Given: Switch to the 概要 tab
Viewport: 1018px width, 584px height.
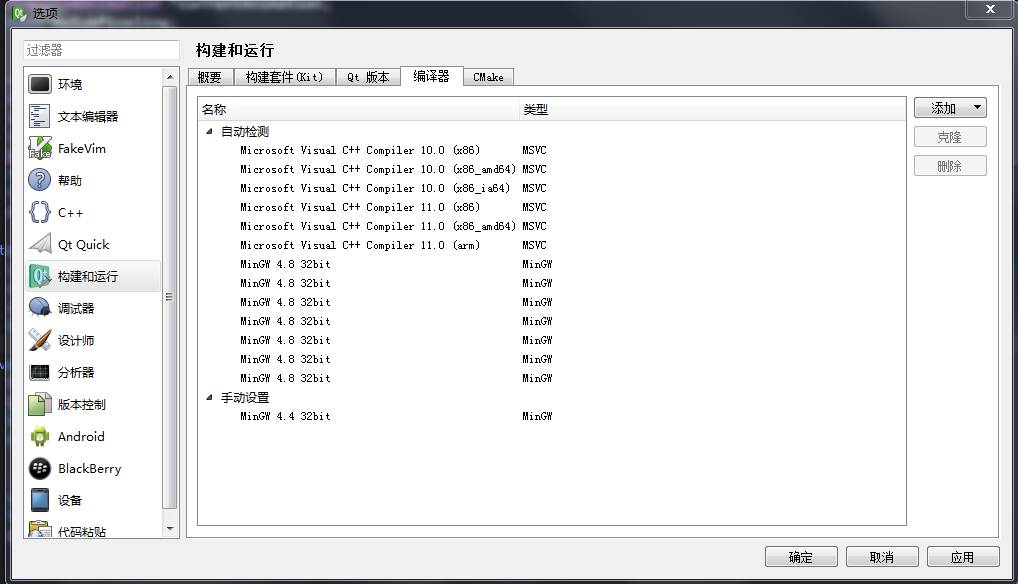Looking at the screenshot, I should 209,77.
